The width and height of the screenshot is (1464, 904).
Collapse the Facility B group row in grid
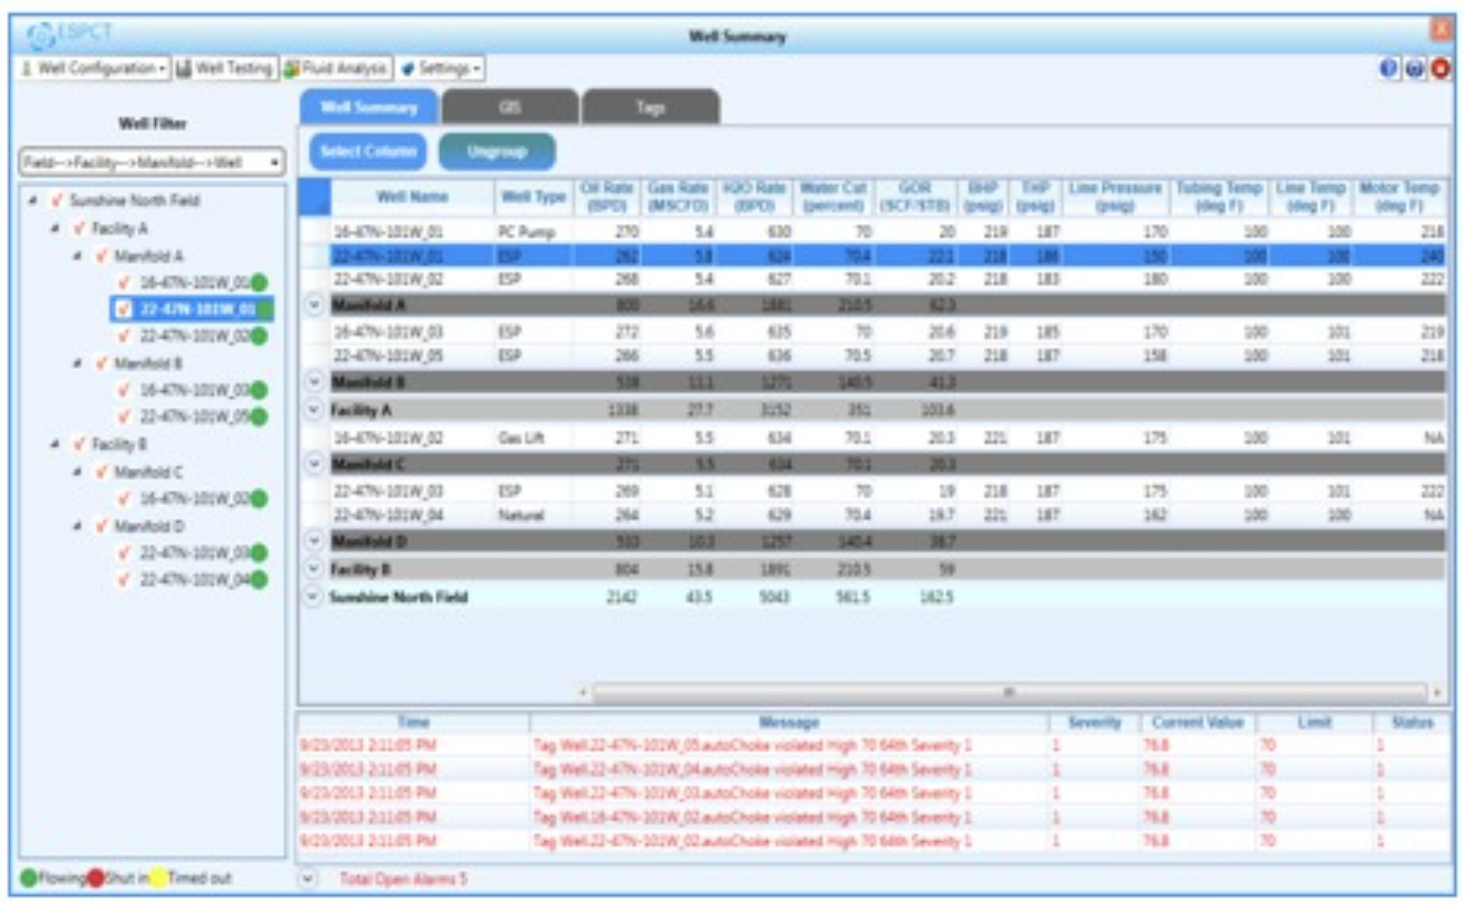point(314,569)
